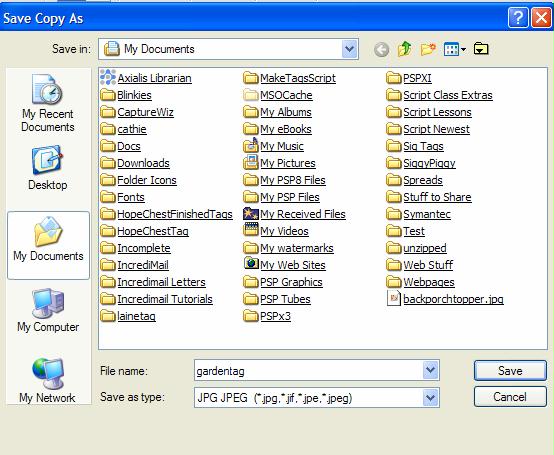Select the backporchtopper.jpg file

[445, 299]
